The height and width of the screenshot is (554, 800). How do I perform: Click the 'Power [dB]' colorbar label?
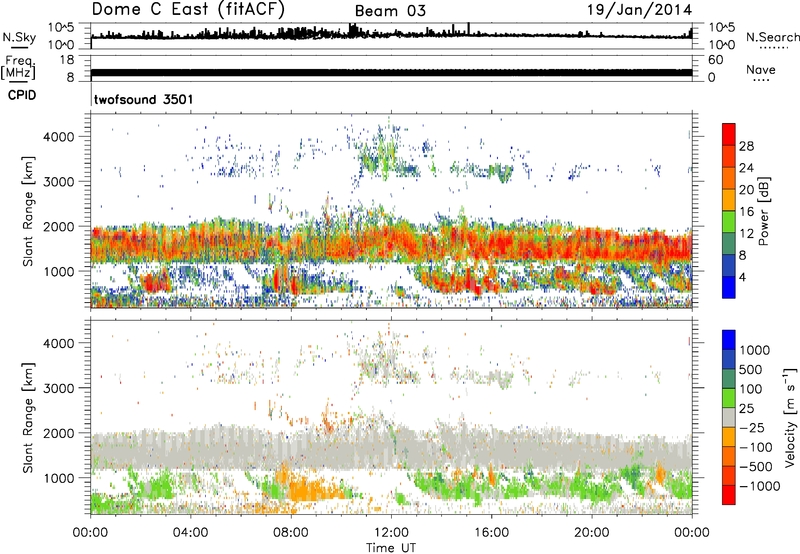point(763,211)
